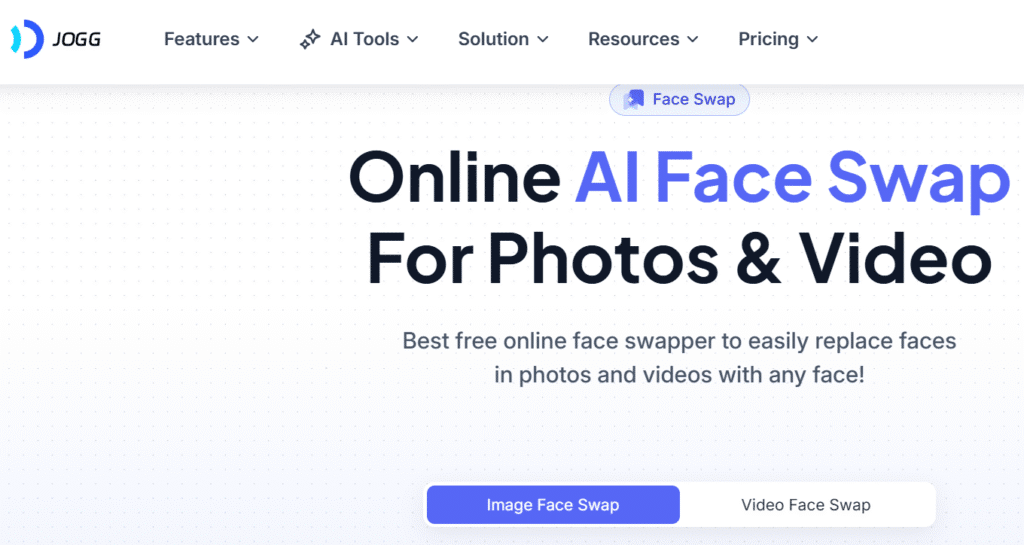Click the sparkle icon beside AI Tools
Viewport: 1024px width, 545px height.
pyautogui.click(x=310, y=39)
